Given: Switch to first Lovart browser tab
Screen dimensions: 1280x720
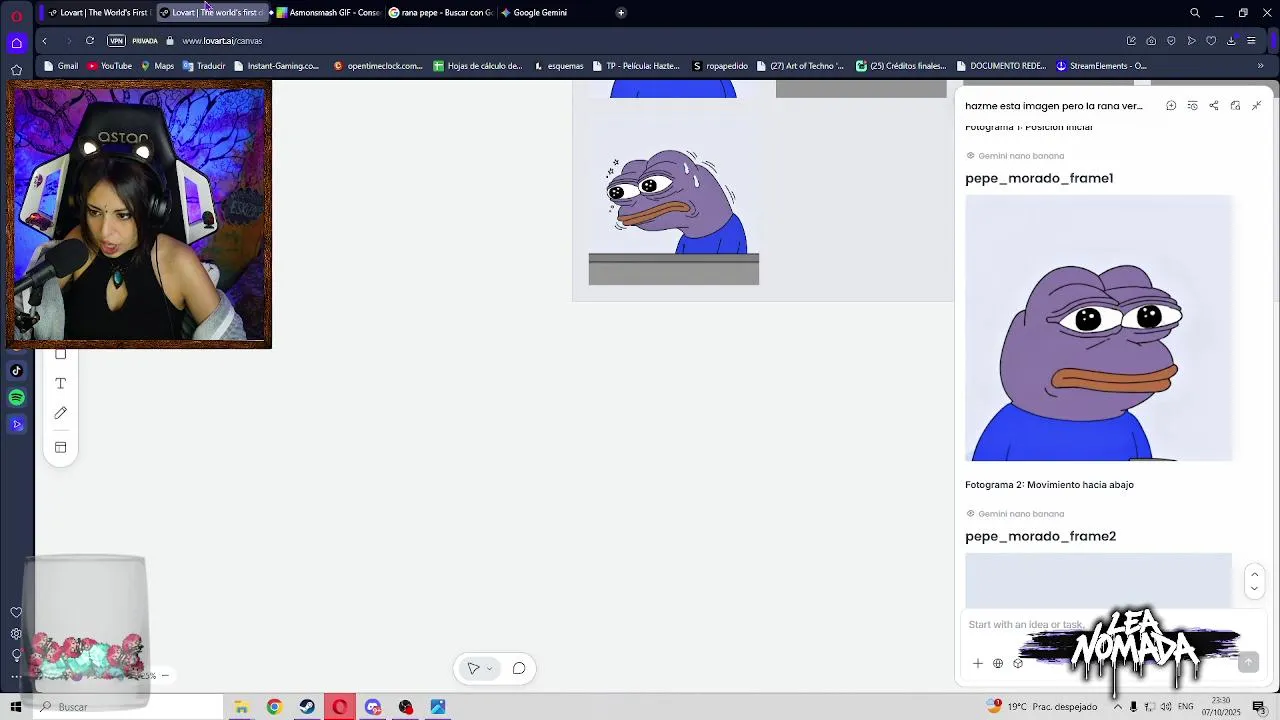Looking at the screenshot, I should point(97,13).
